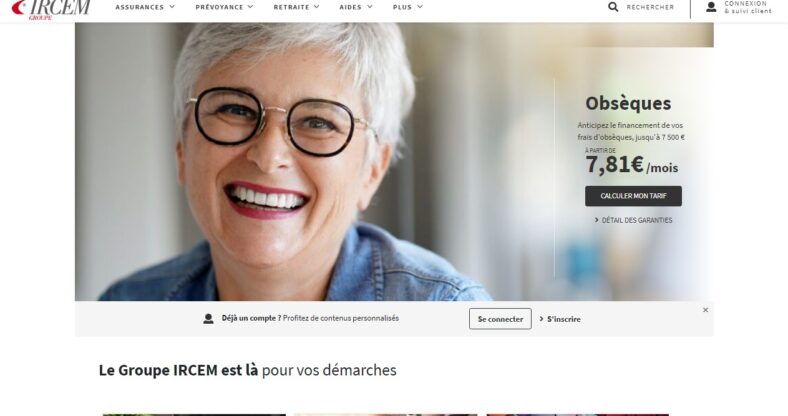Open Connexion & suivi client
Viewport: 788px width, 416px height.
point(748,7)
